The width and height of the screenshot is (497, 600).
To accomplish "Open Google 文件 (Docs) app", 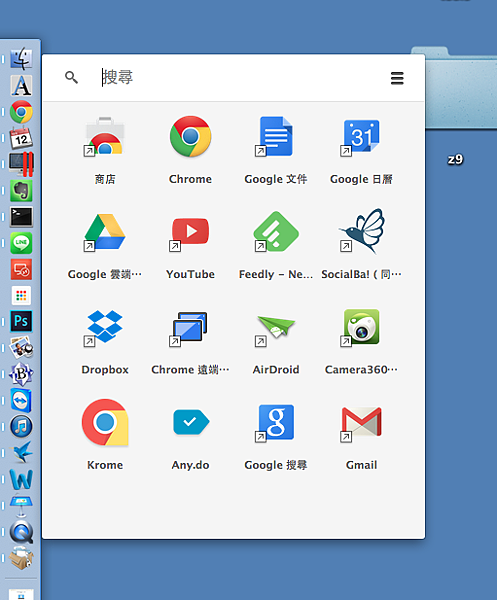I will pyautogui.click(x=275, y=137).
